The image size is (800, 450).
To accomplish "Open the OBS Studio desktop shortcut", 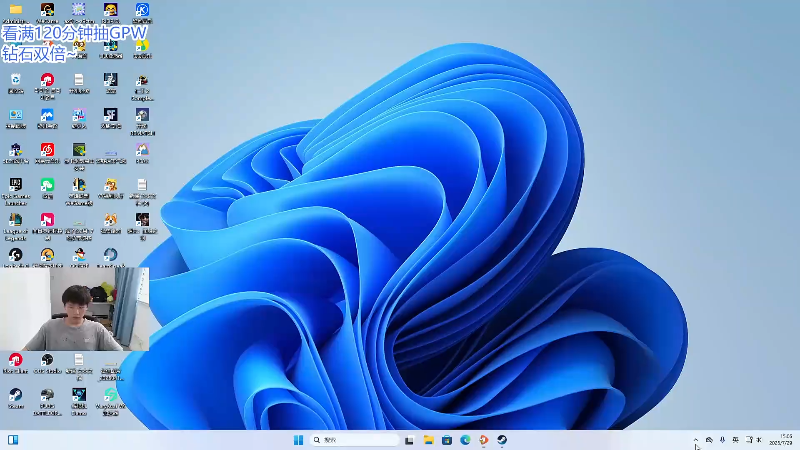I will tap(47, 360).
